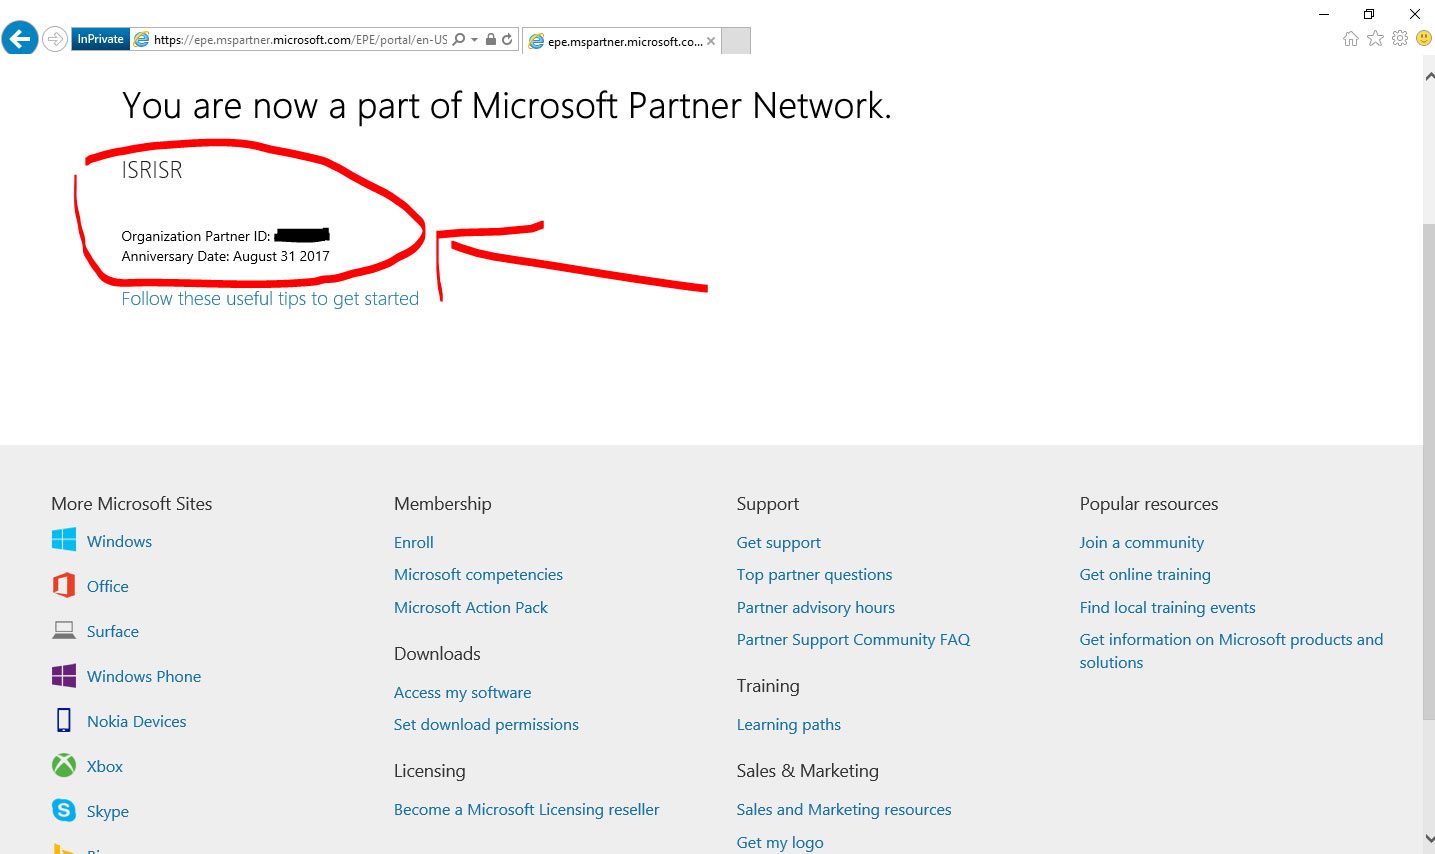Click the address bar URL field

pyautogui.click(x=300, y=40)
